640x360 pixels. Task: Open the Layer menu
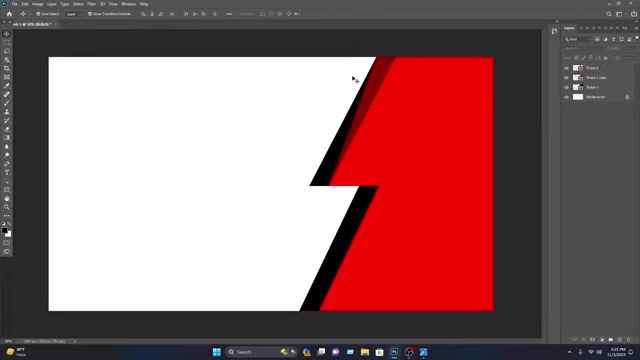(52, 4)
